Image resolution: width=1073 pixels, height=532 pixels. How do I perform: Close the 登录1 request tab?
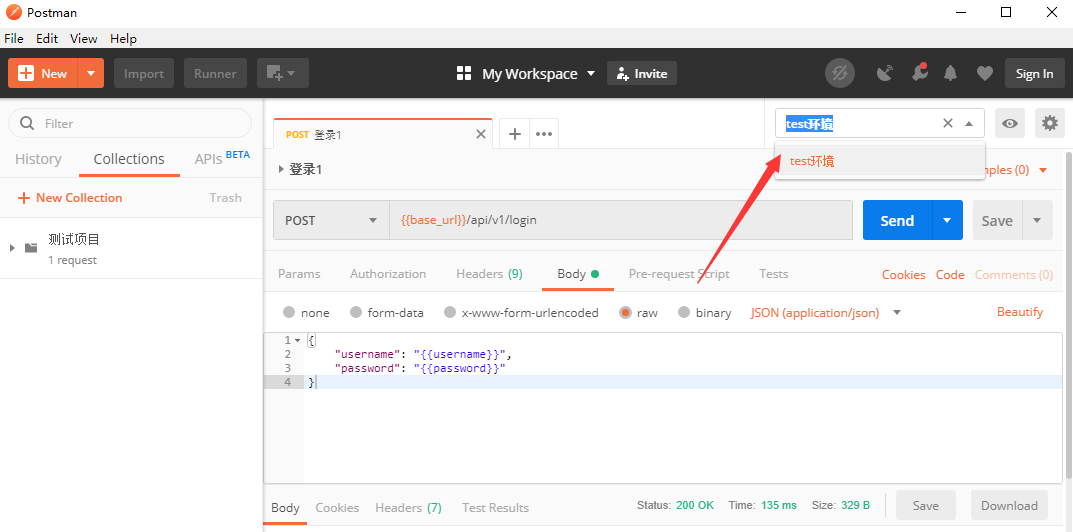(x=481, y=134)
